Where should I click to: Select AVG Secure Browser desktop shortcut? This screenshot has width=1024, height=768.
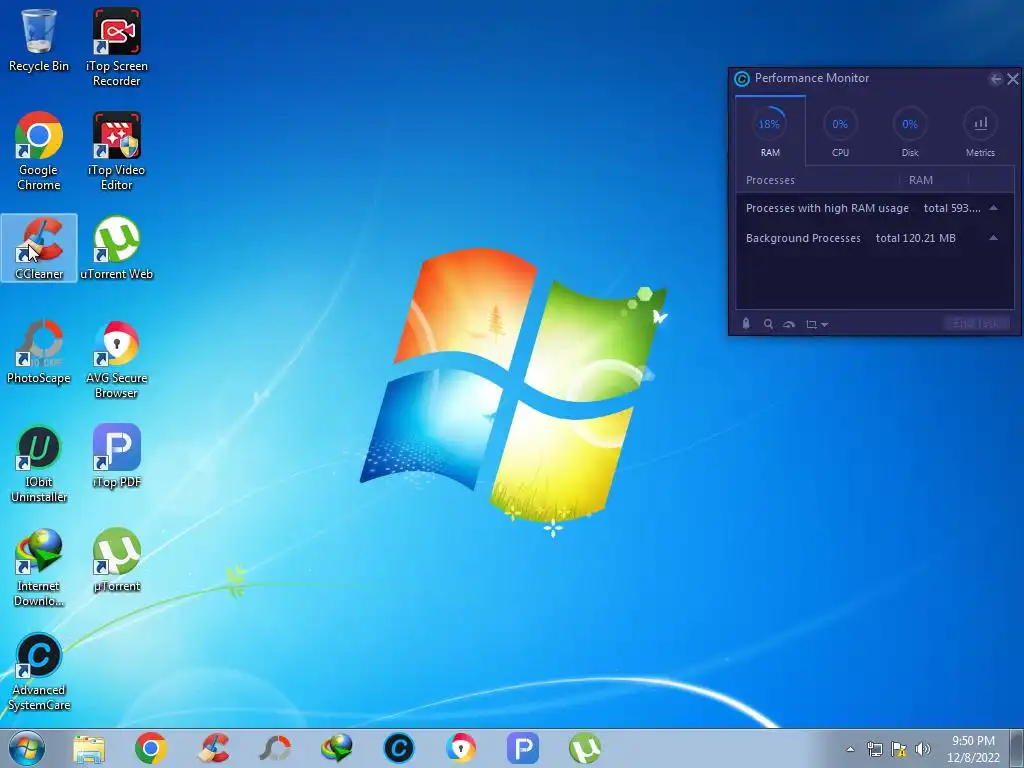[116, 359]
